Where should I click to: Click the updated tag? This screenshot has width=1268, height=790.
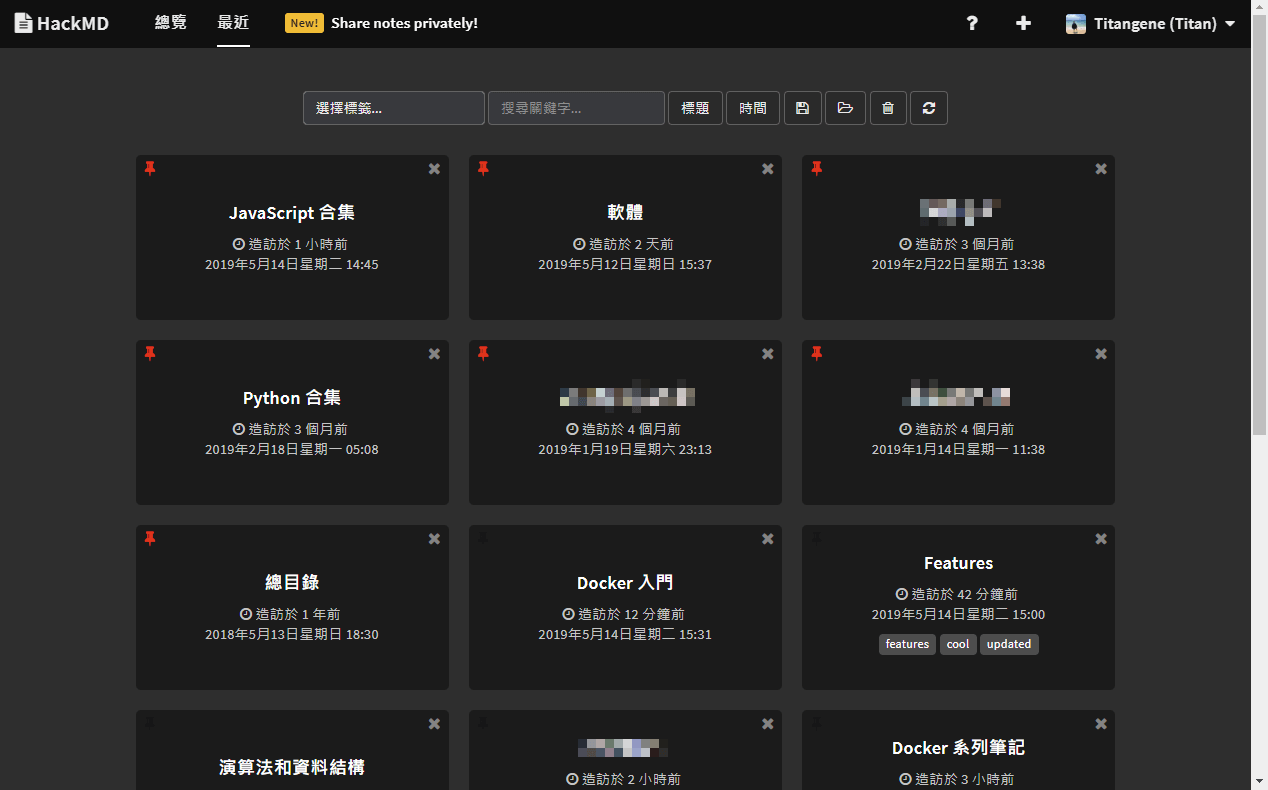(x=1009, y=644)
